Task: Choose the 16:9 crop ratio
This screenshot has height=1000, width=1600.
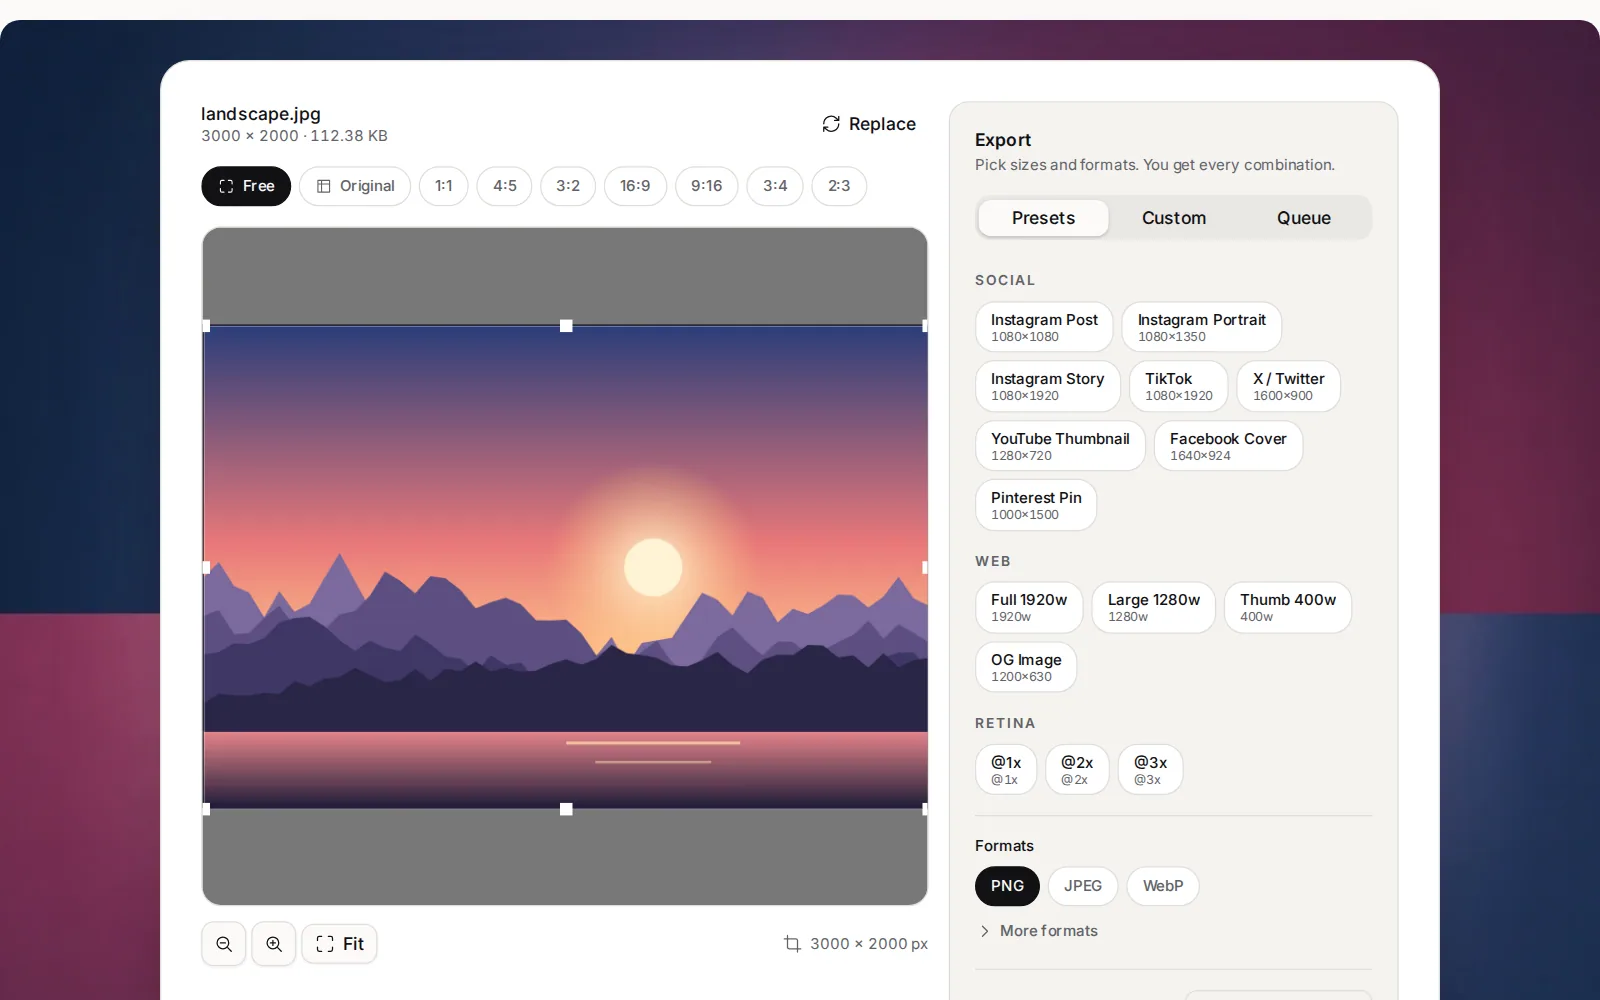Action: (x=635, y=186)
